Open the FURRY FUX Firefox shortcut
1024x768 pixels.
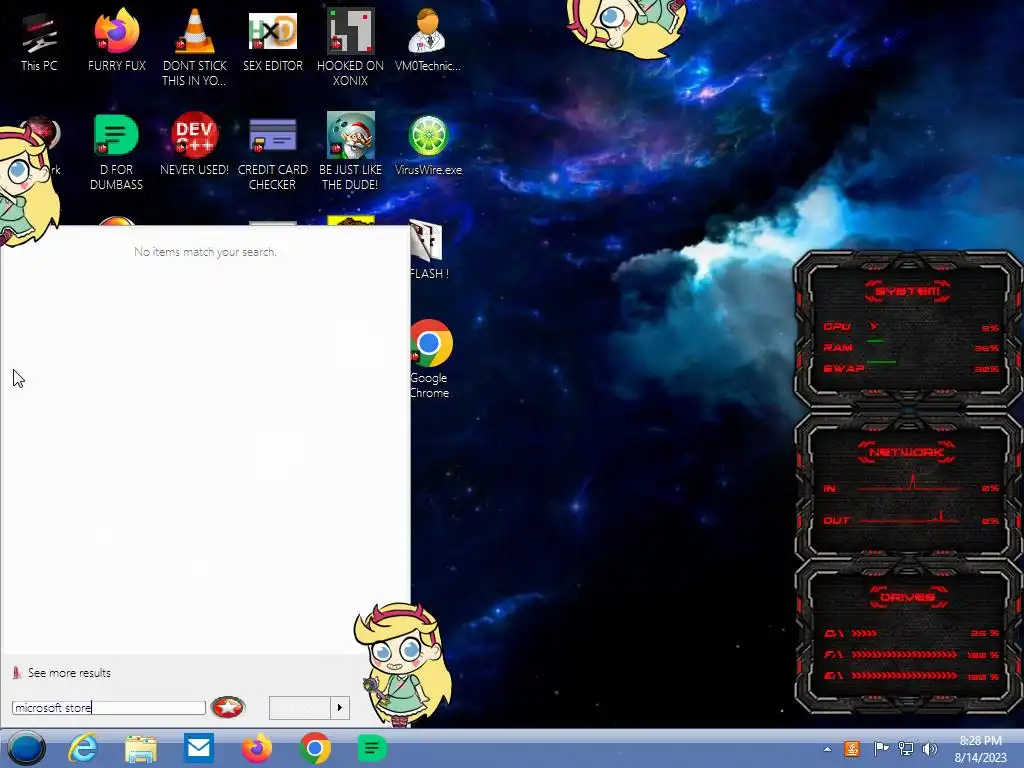pyautogui.click(x=117, y=40)
